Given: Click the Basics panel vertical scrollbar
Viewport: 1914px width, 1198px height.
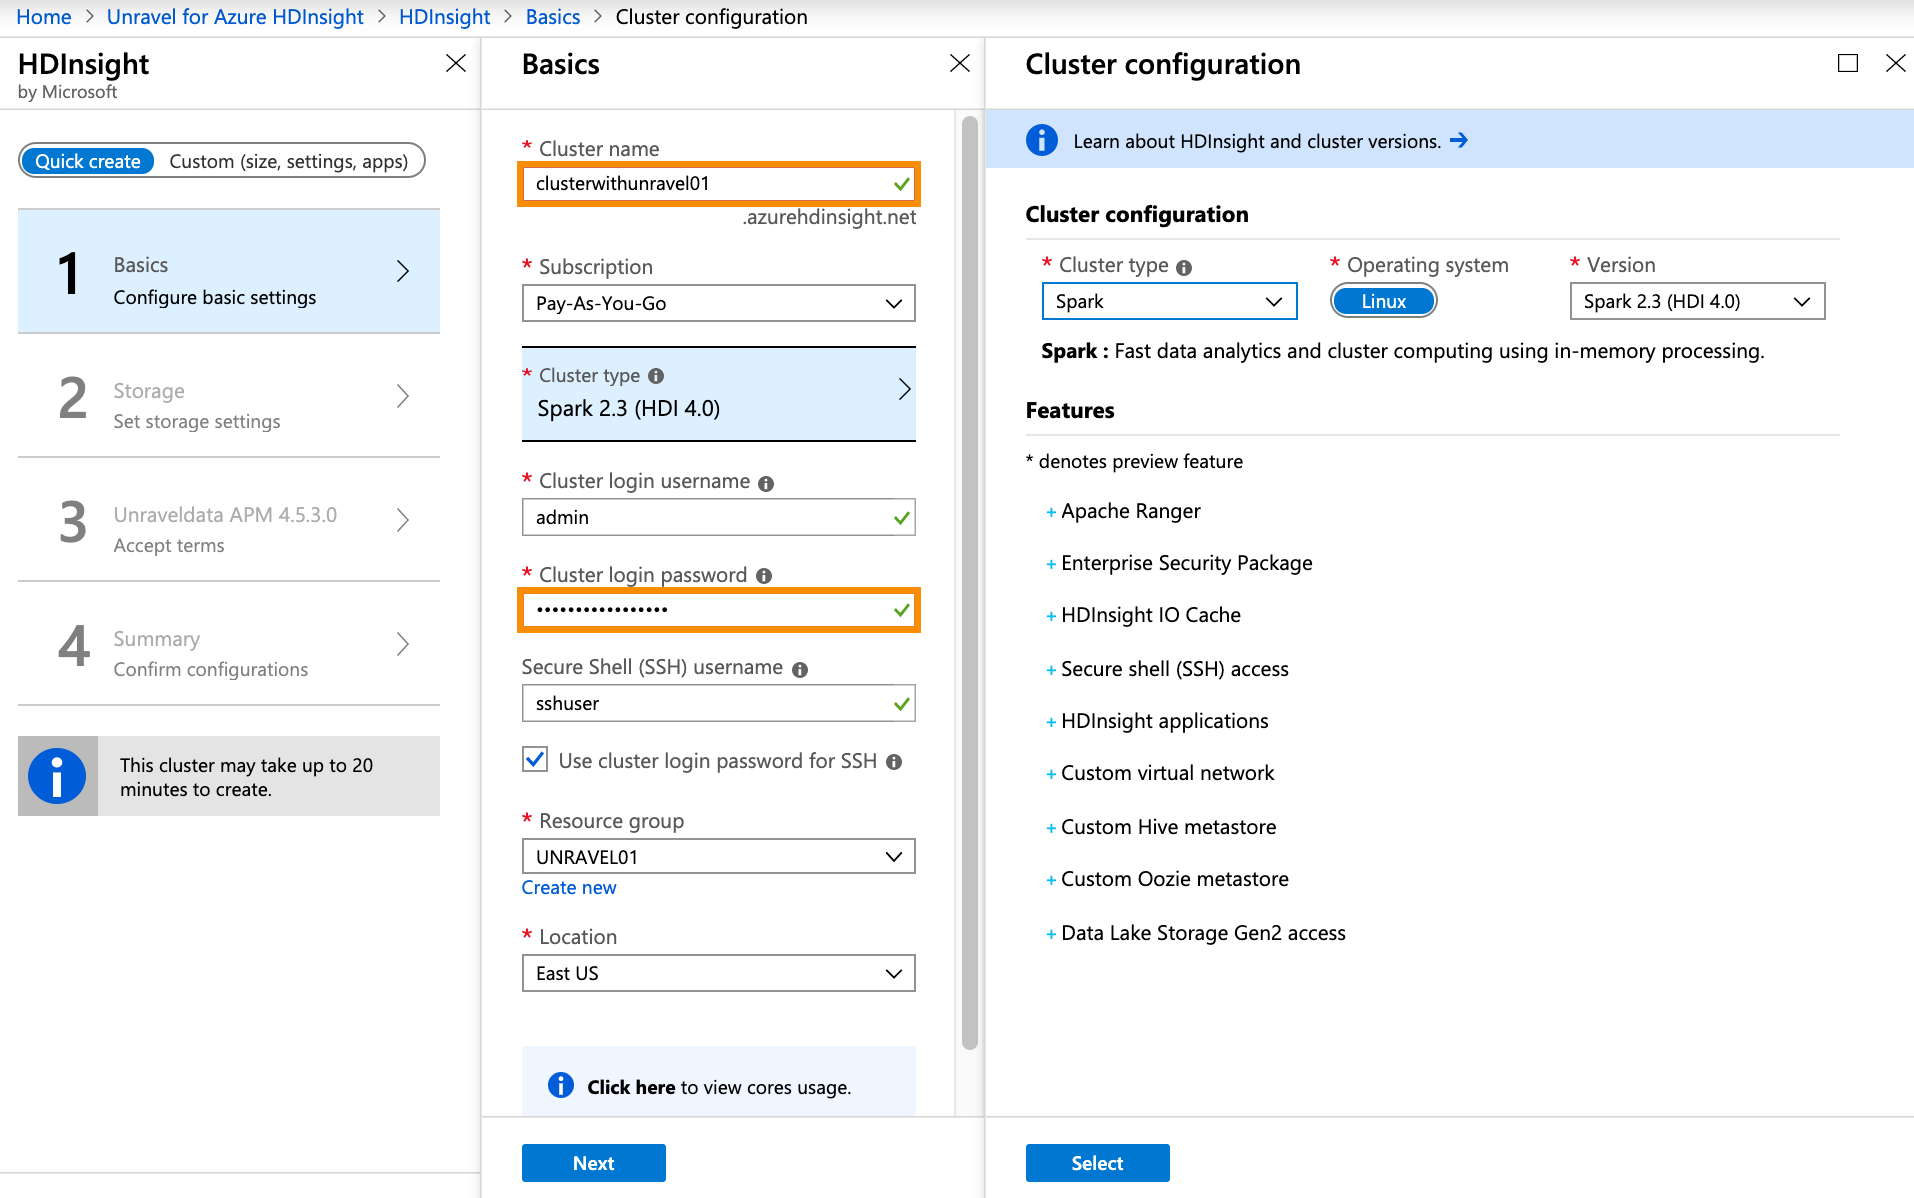Looking at the screenshot, I should (x=969, y=584).
